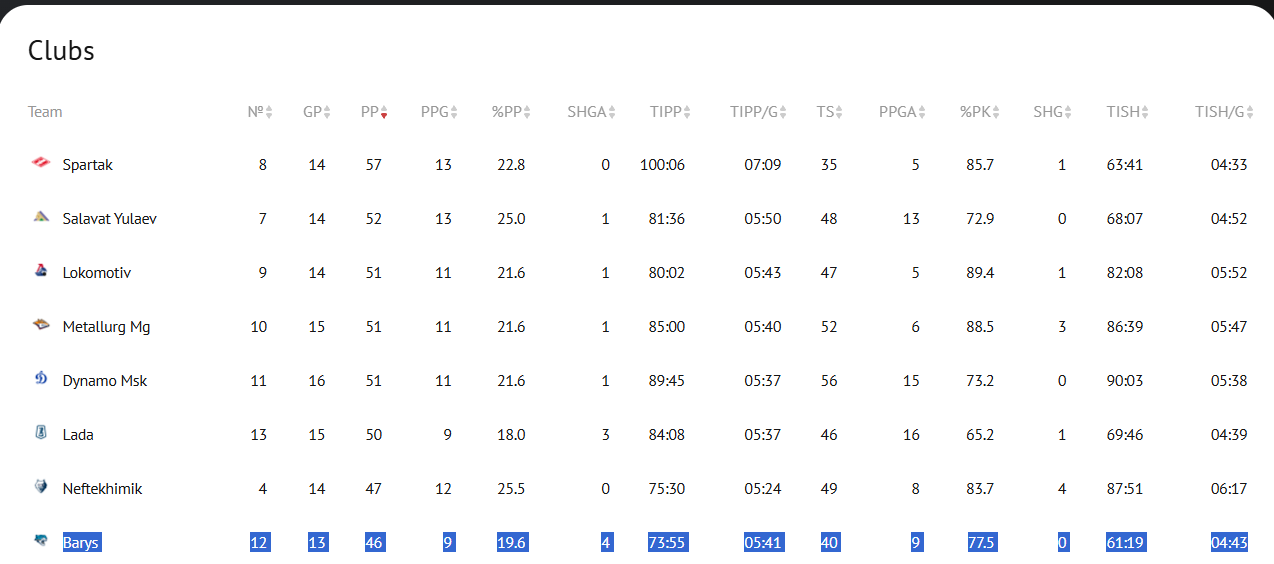
Task: Click the Spartak team logo
Action: [x=40, y=164]
